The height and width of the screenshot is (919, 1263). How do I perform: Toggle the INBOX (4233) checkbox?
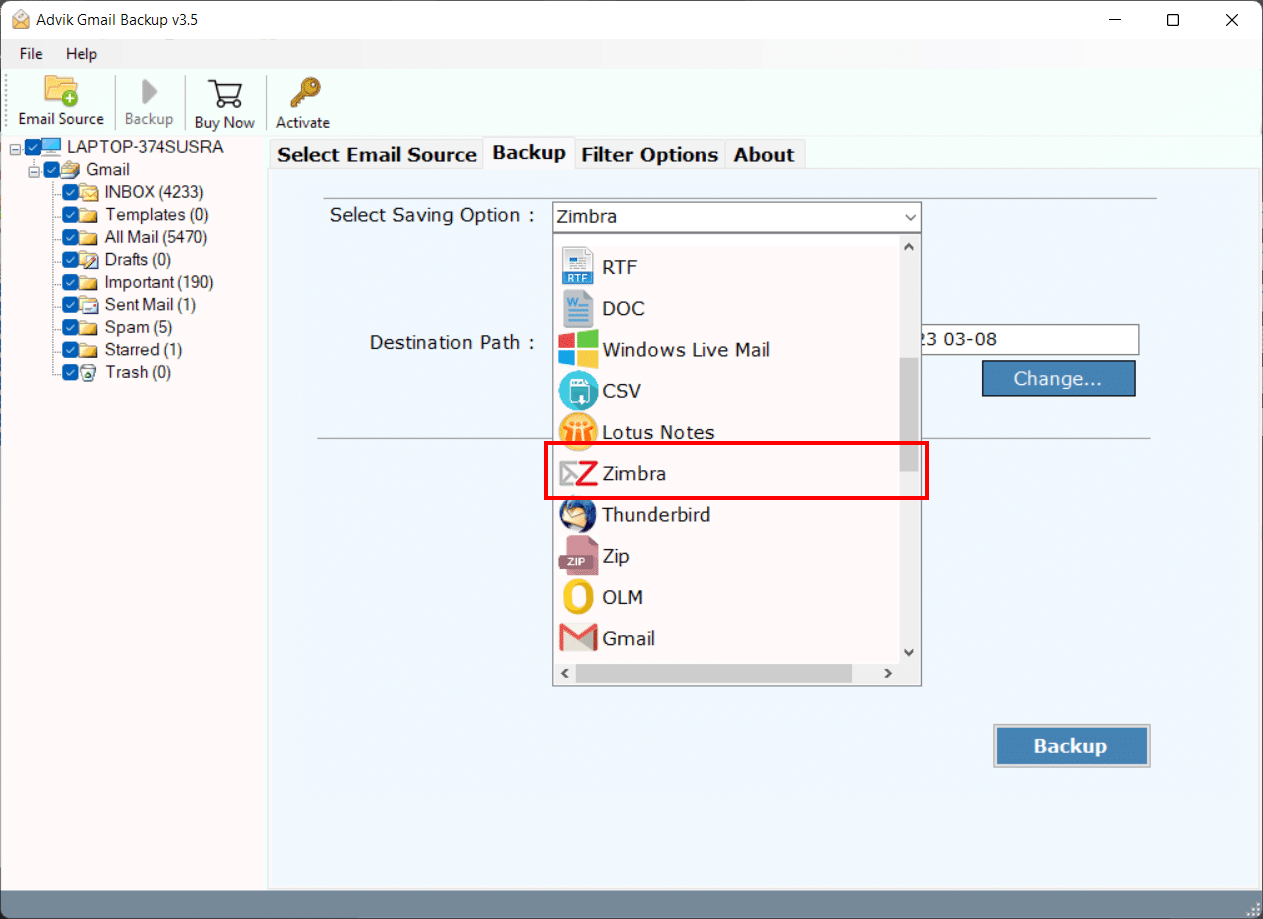[x=70, y=192]
